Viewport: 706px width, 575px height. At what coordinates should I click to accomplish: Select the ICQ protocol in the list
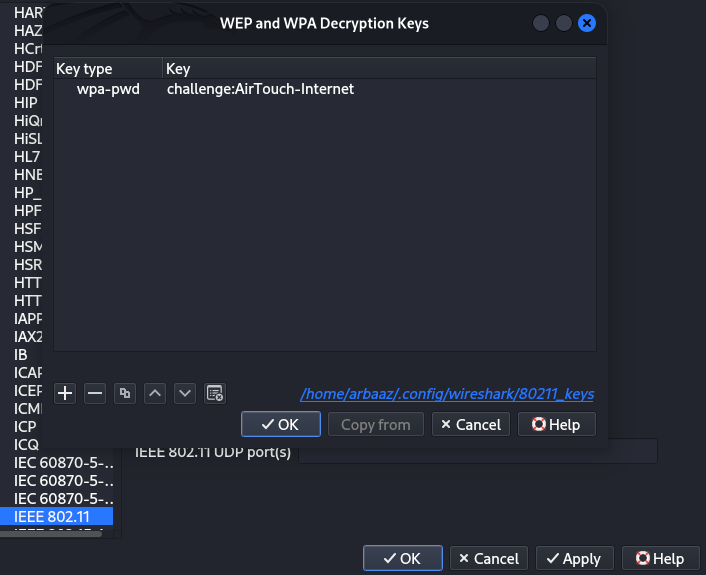(x=27, y=444)
